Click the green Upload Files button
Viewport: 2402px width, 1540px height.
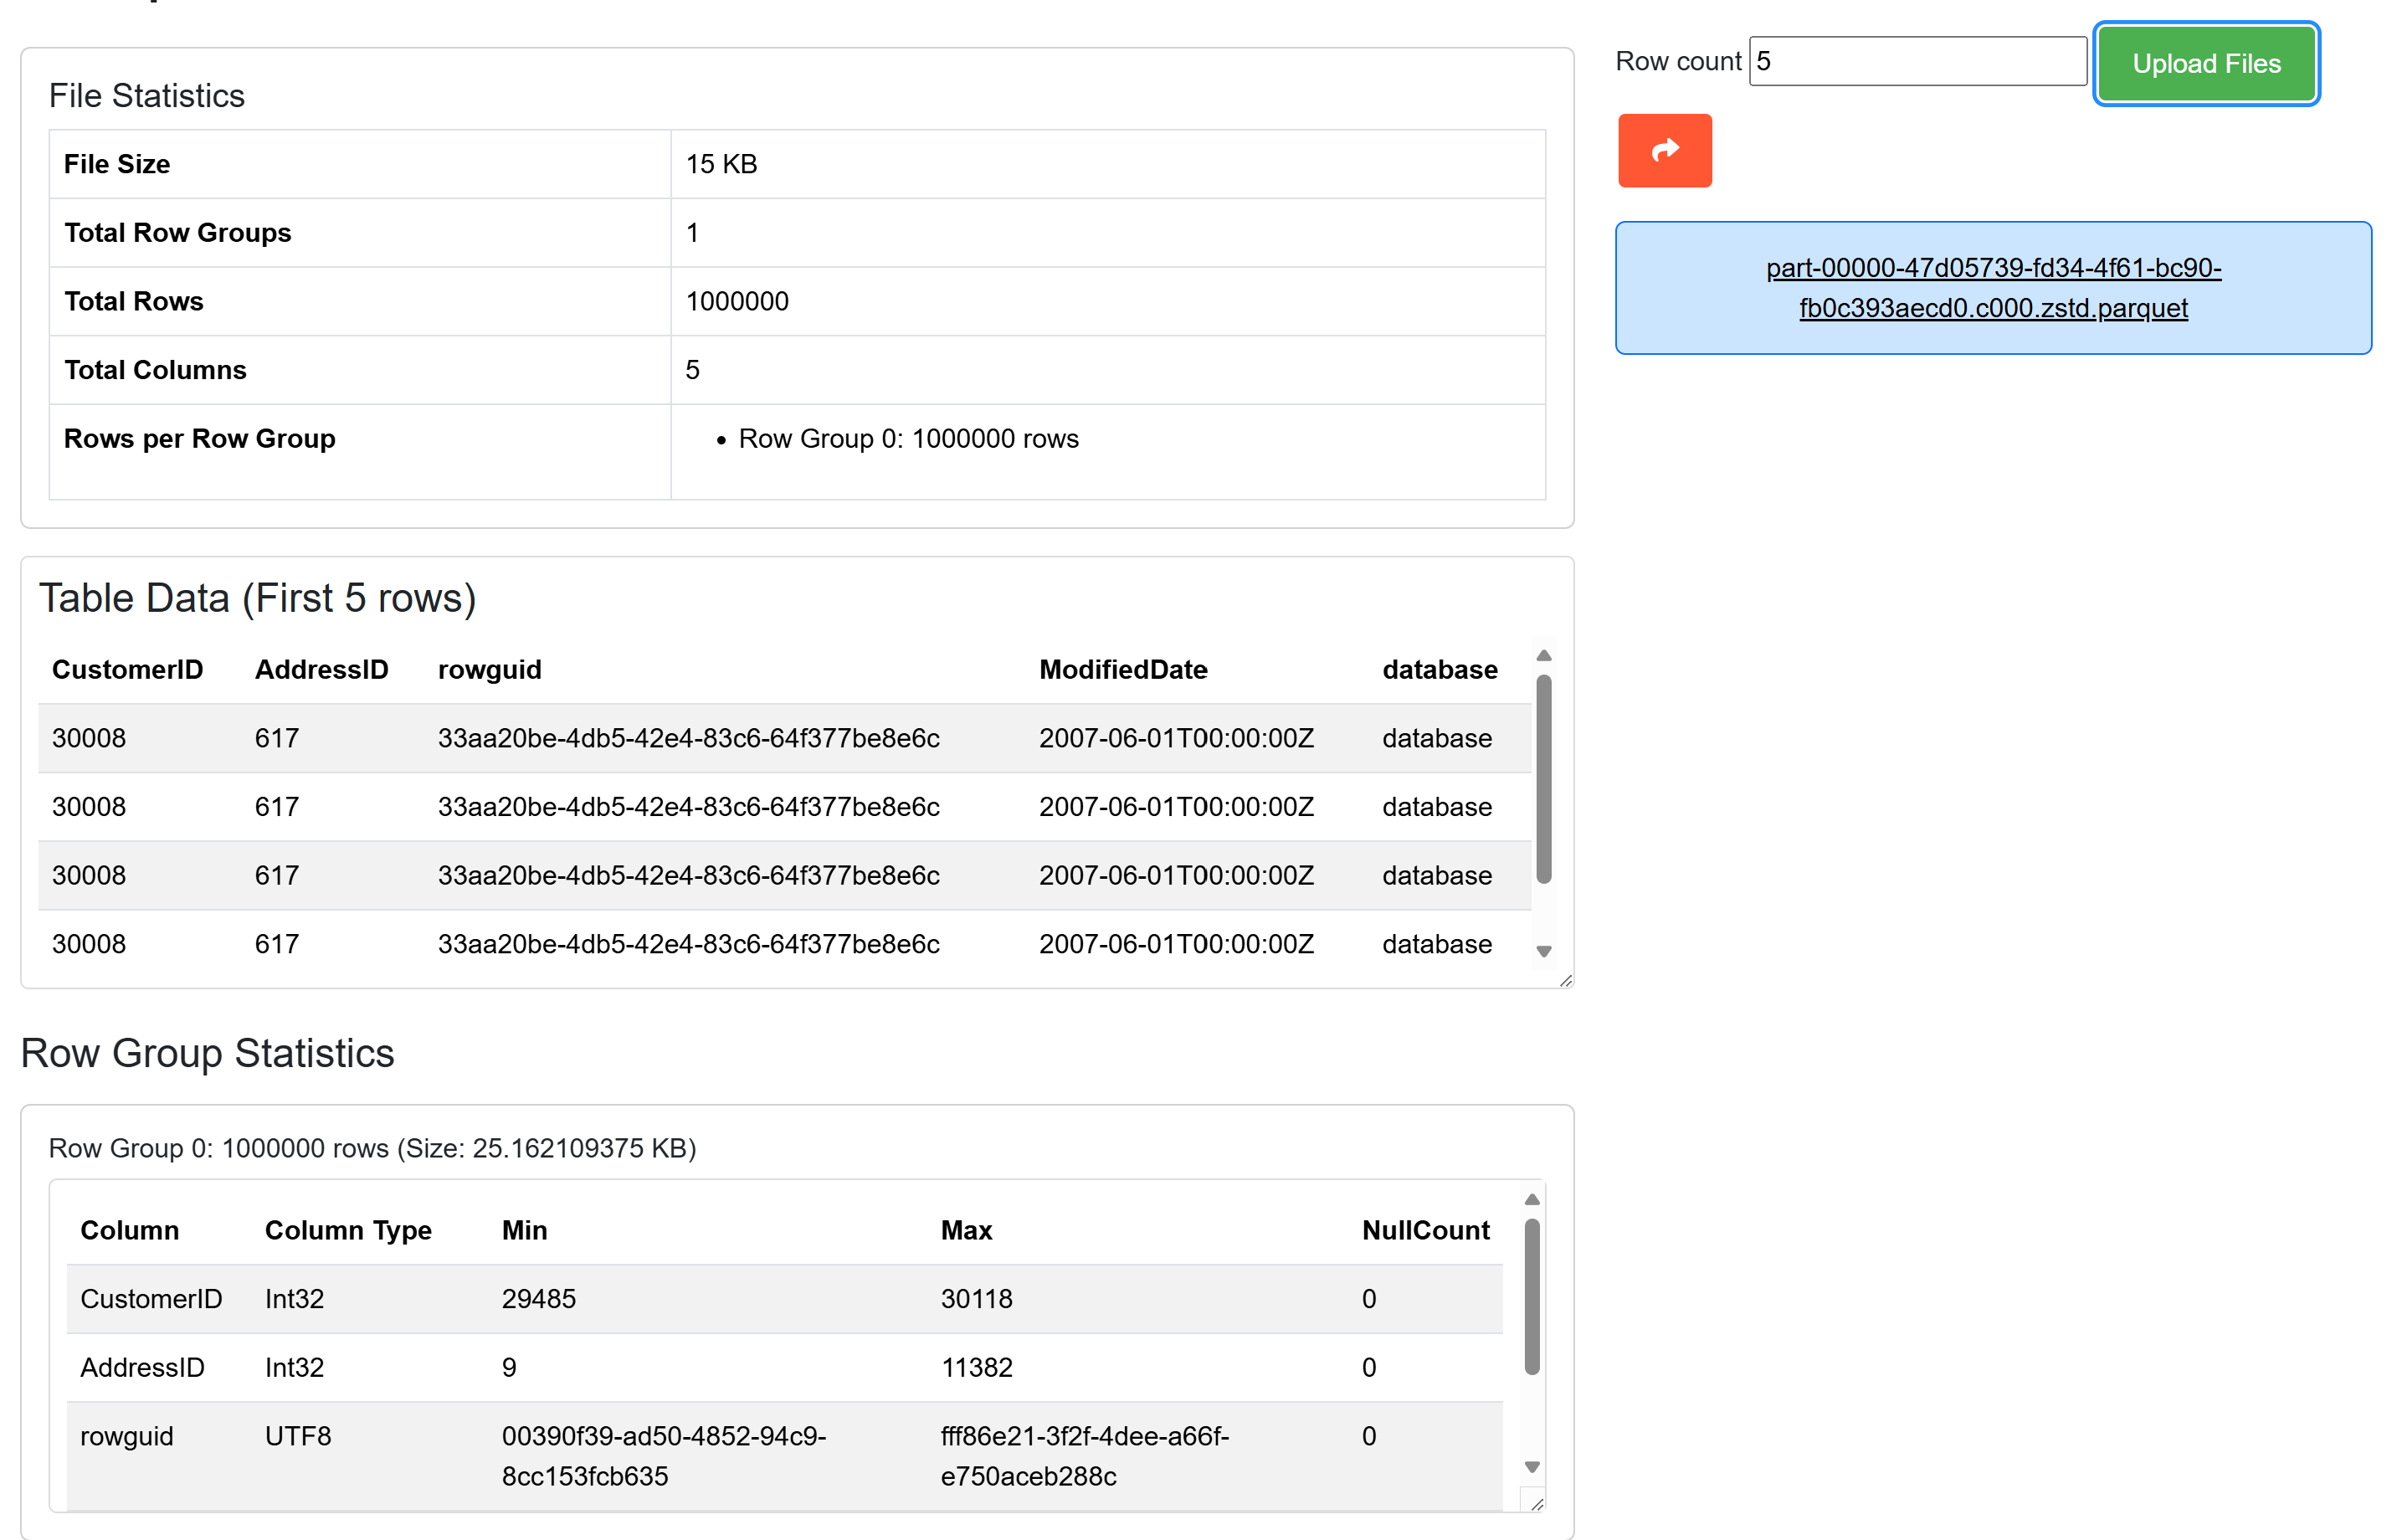coord(2206,63)
